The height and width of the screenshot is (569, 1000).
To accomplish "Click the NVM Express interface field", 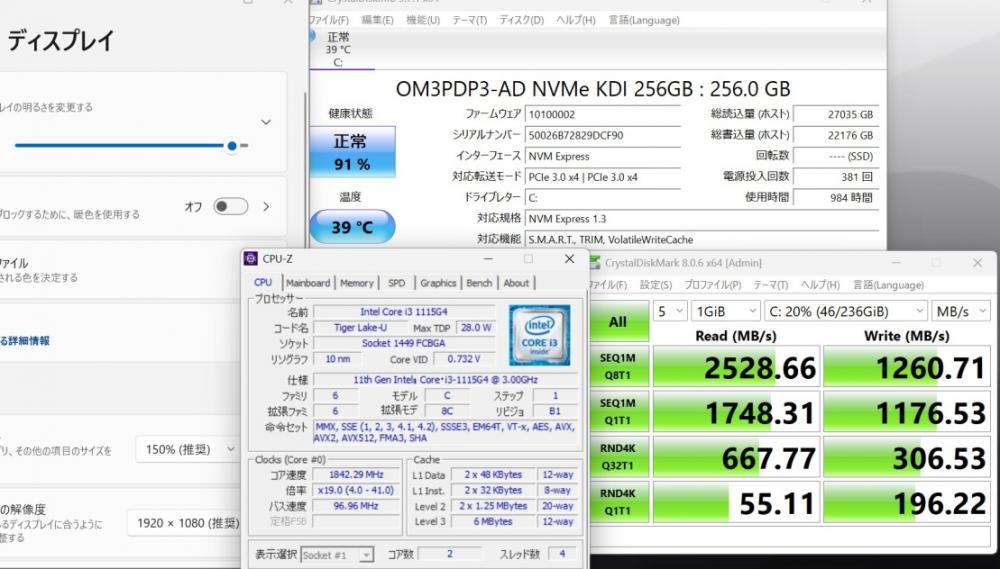I will (x=603, y=156).
